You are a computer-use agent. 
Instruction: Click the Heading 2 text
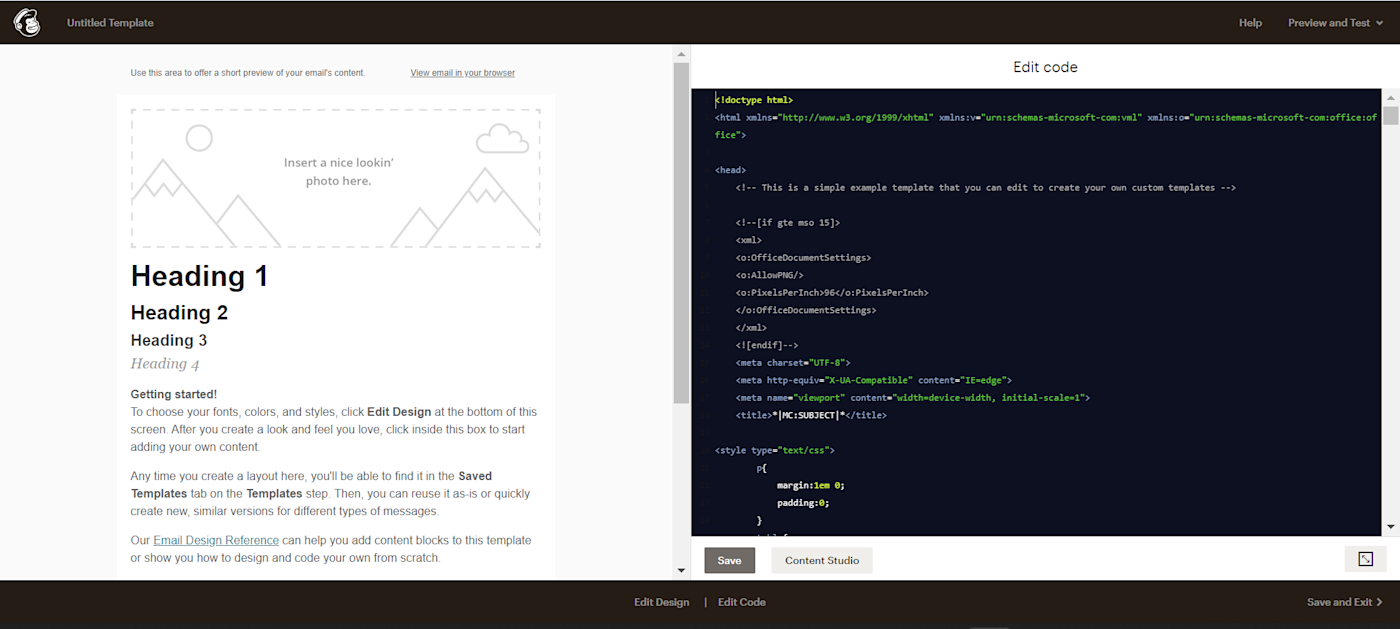pyautogui.click(x=180, y=313)
